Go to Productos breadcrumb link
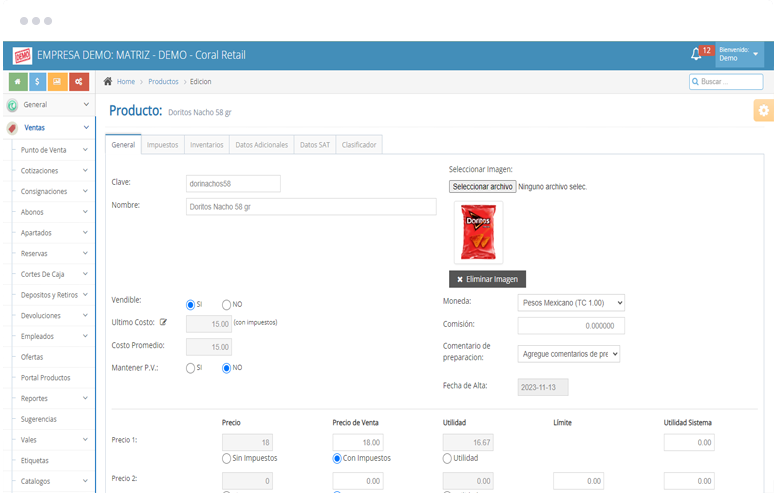776x493 pixels. [163, 82]
